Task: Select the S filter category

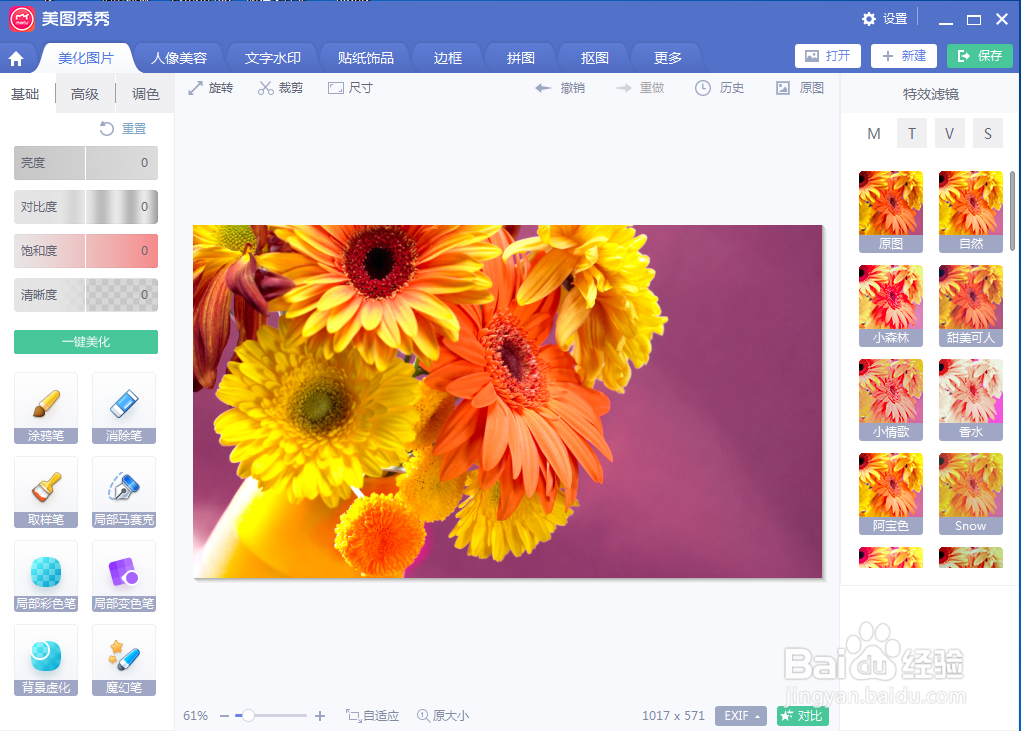Action: [988, 133]
